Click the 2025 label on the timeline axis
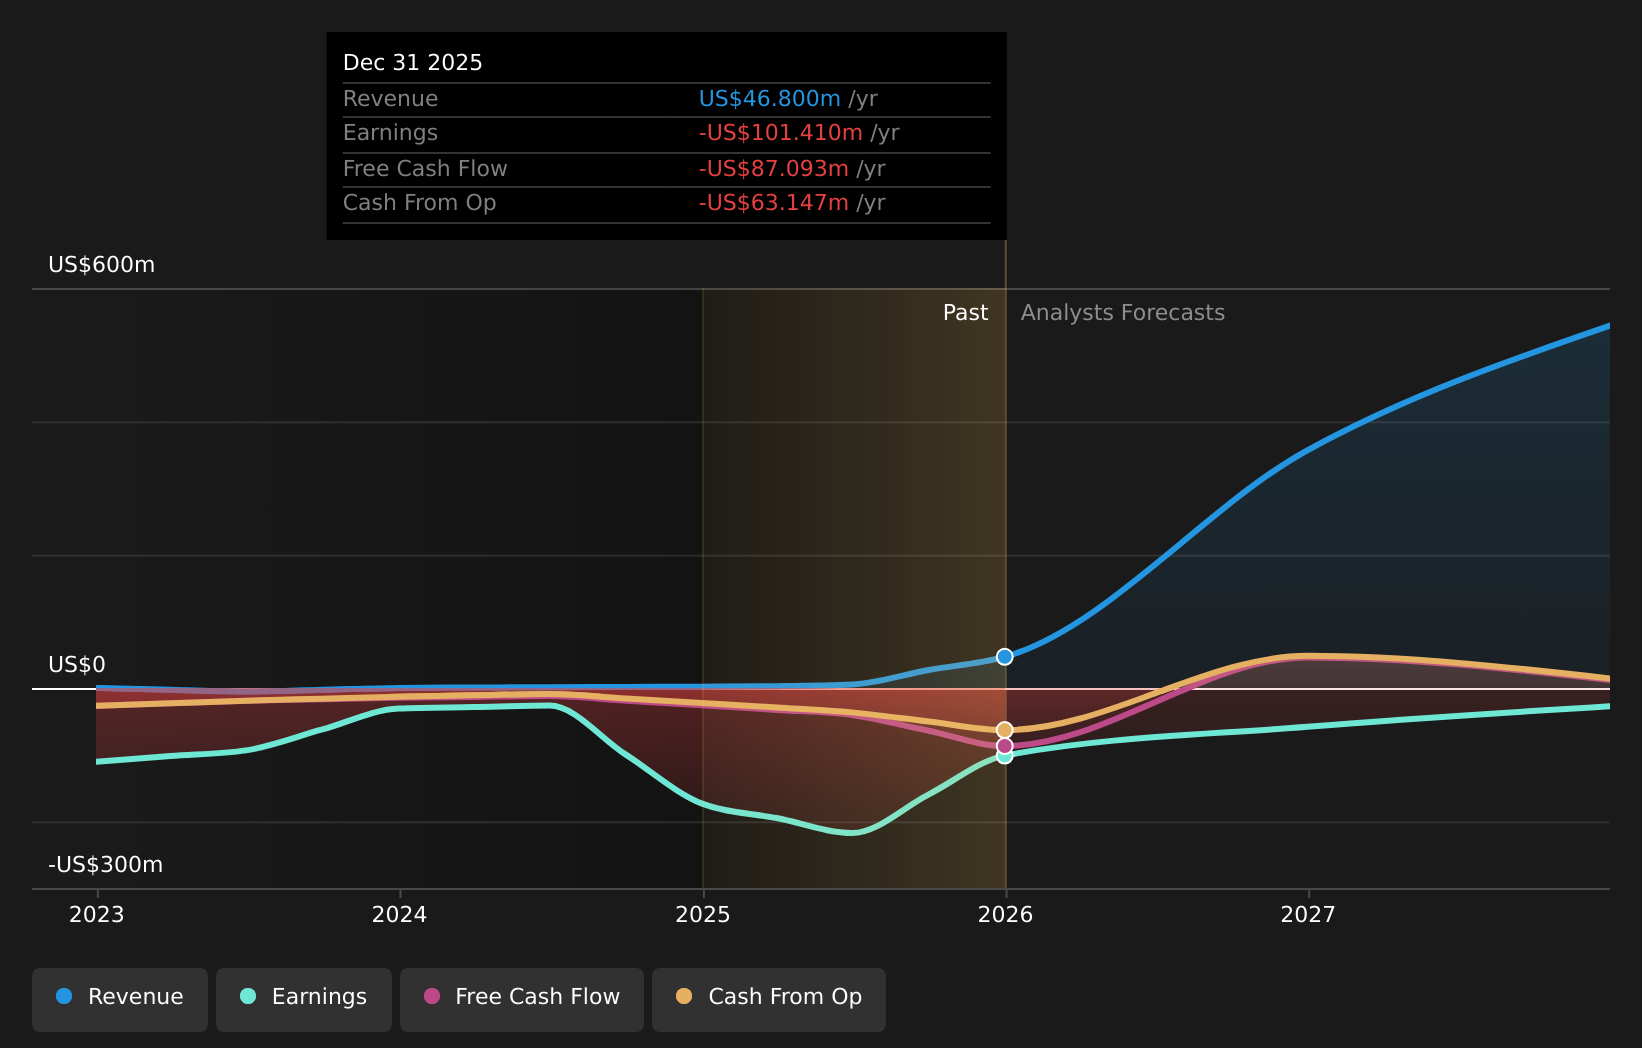 [x=703, y=913]
